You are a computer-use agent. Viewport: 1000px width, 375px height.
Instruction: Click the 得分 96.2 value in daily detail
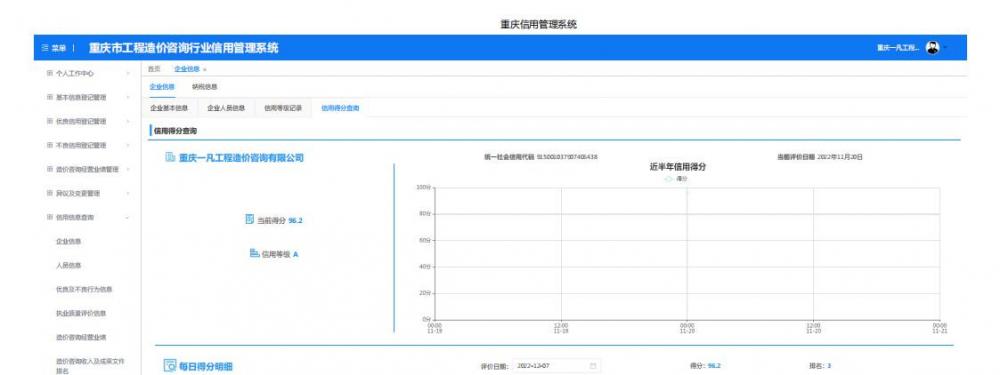tap(714, 366)
